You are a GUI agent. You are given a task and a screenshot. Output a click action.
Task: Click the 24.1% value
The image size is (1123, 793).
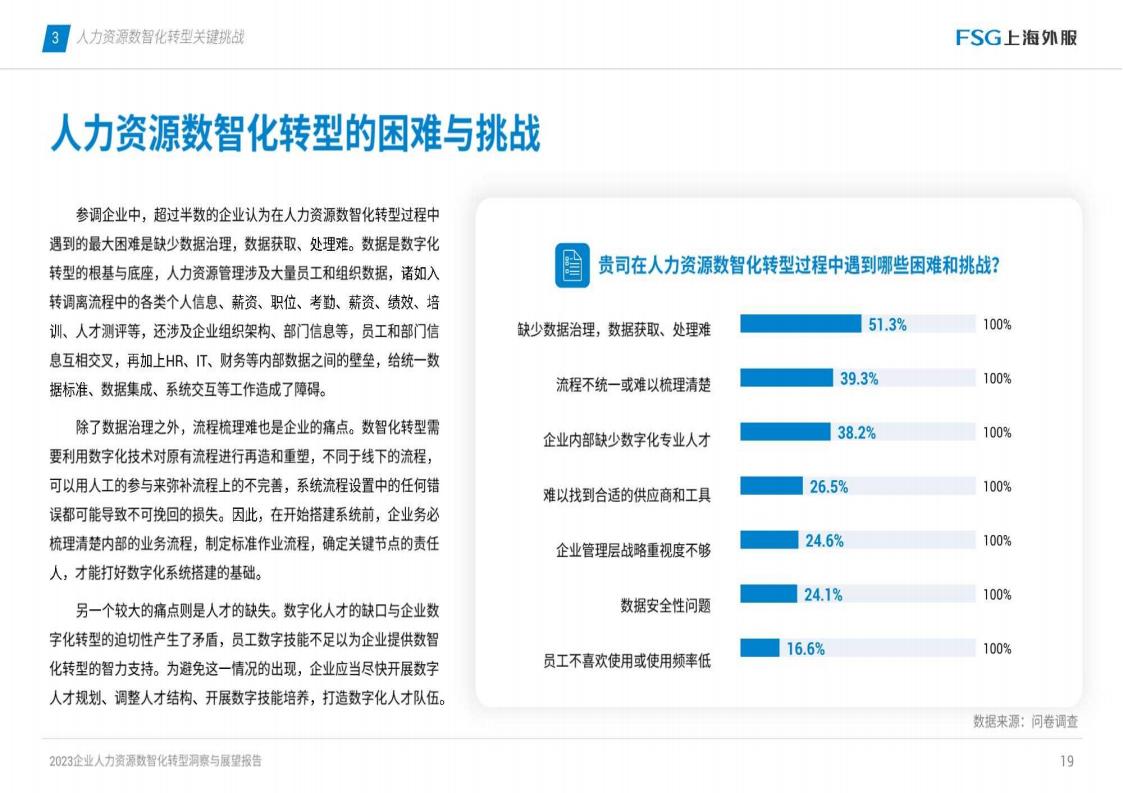823,595
